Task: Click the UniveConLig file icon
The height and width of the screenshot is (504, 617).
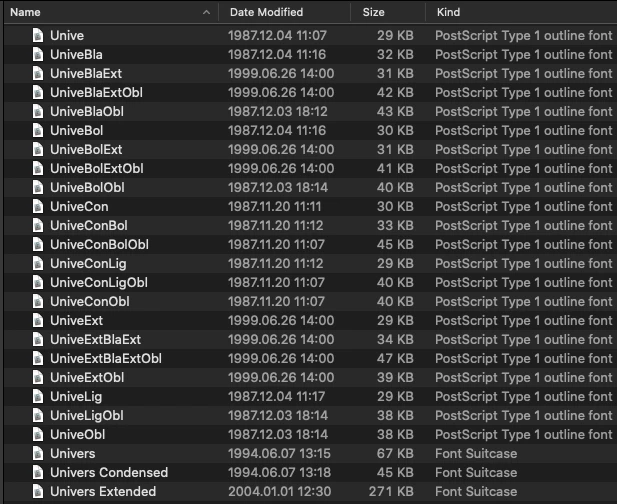Action: coord(38,263)
